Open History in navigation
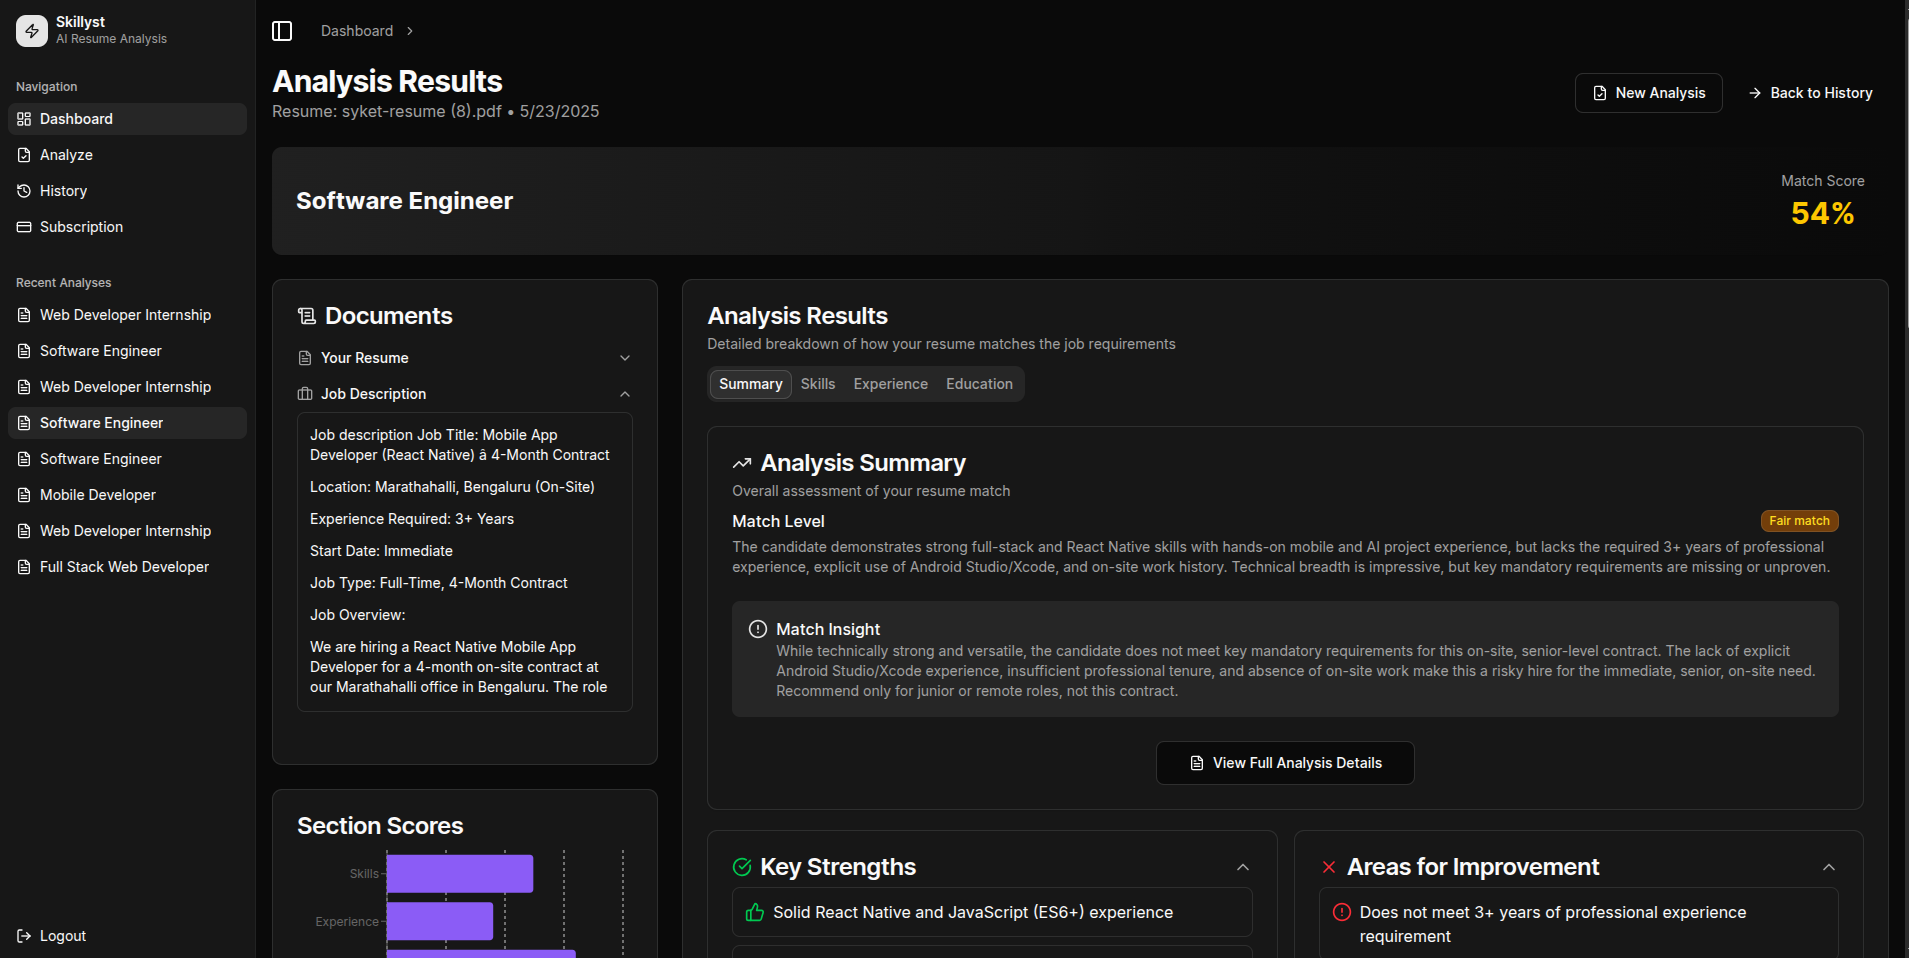1909x958 pixels. click(x=128, y=191)
